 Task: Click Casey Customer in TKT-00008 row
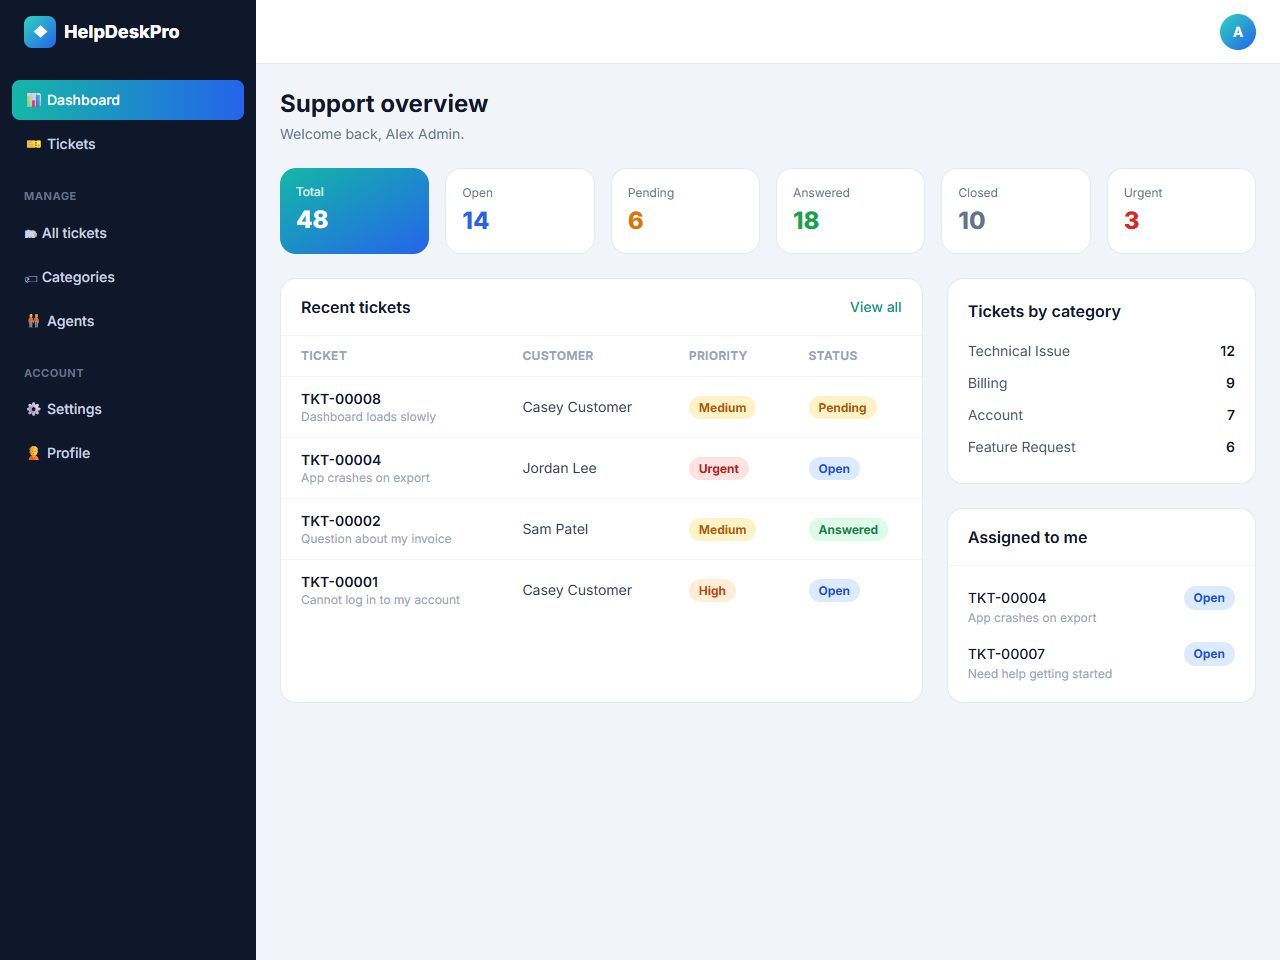pos(577,407)
